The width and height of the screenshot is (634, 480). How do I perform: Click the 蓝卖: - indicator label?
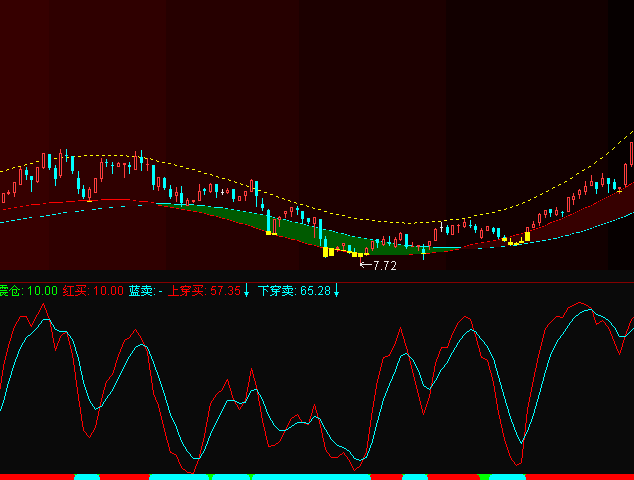coord(146,291)
